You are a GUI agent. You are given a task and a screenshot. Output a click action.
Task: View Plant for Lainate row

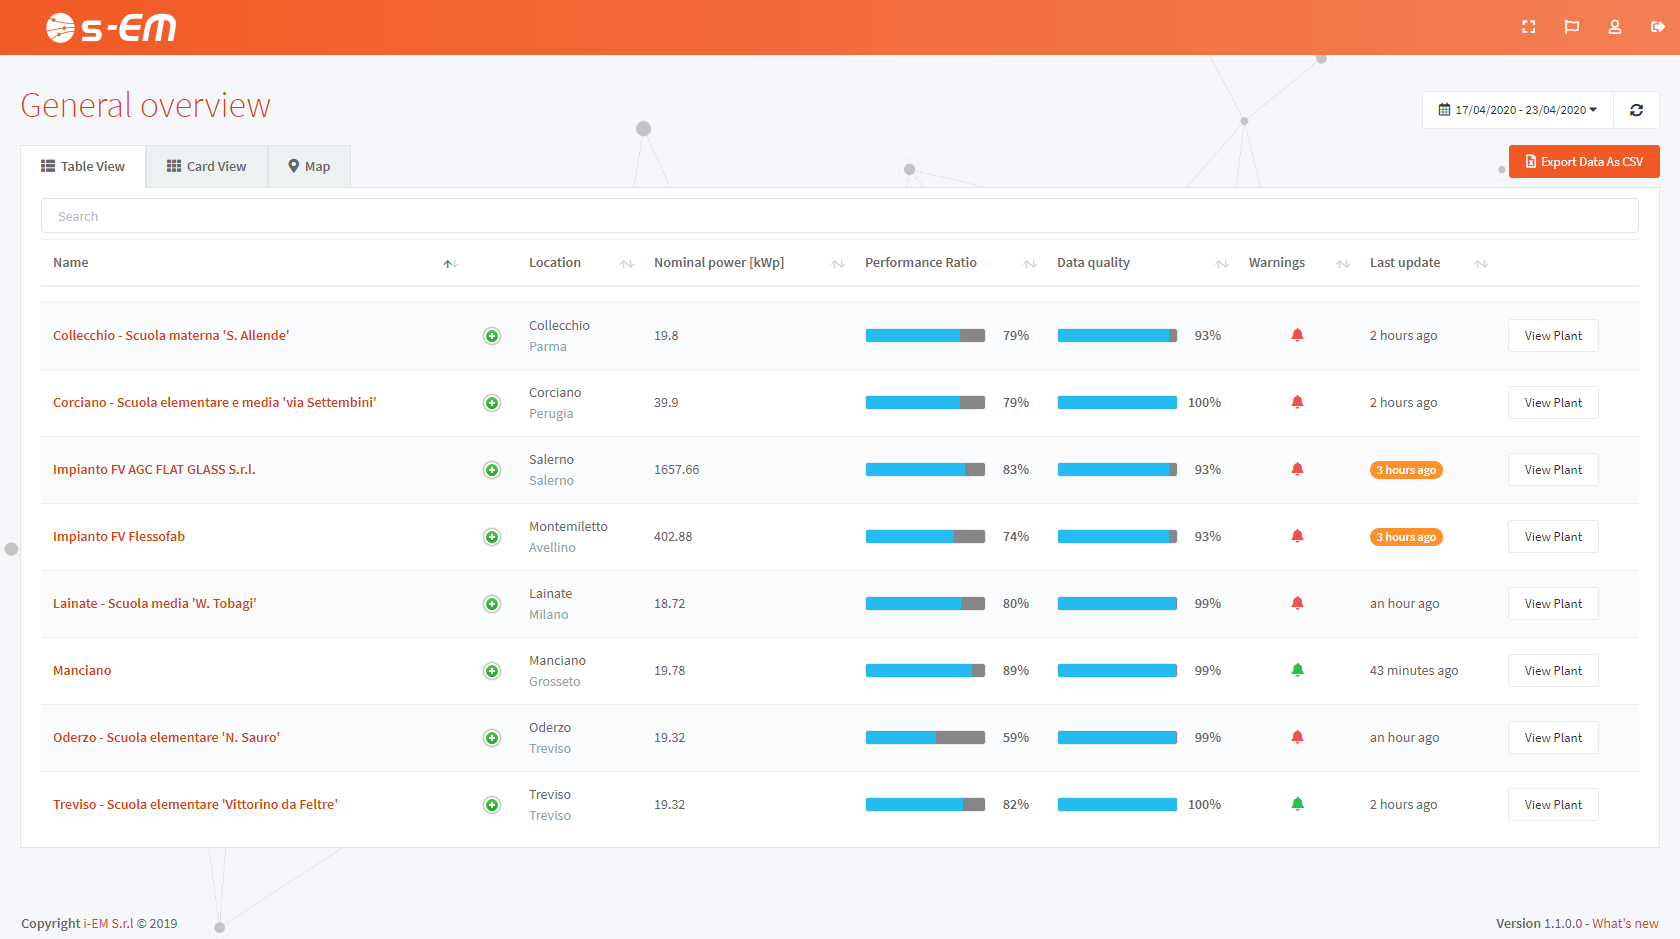1553,604
